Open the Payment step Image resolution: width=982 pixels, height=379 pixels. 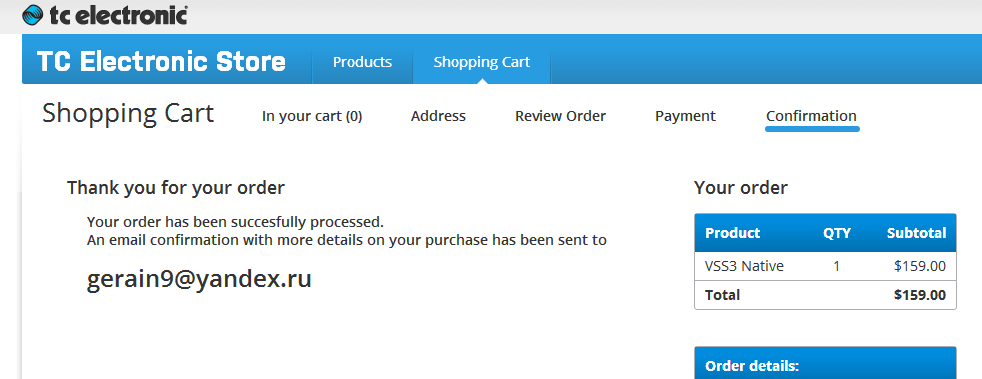685,117
